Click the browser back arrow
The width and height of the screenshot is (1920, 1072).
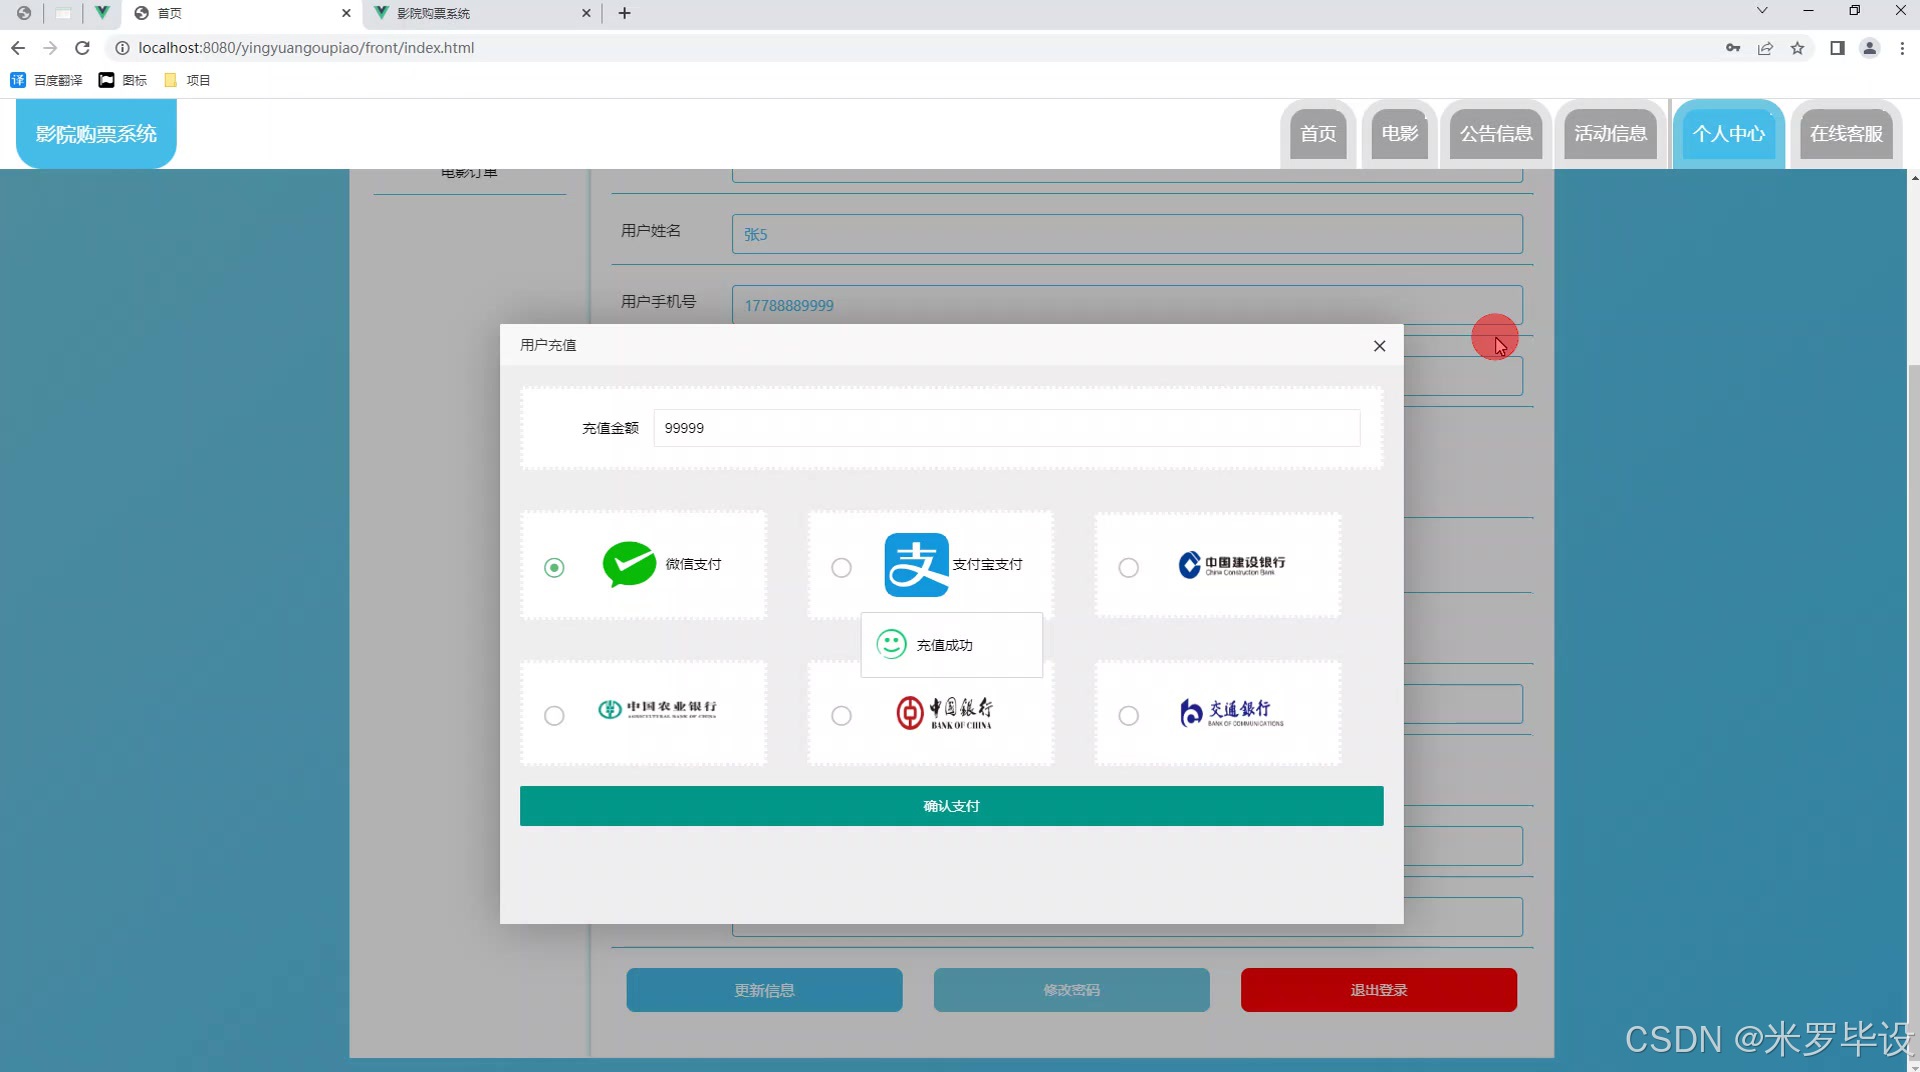(x=18, y=48)
